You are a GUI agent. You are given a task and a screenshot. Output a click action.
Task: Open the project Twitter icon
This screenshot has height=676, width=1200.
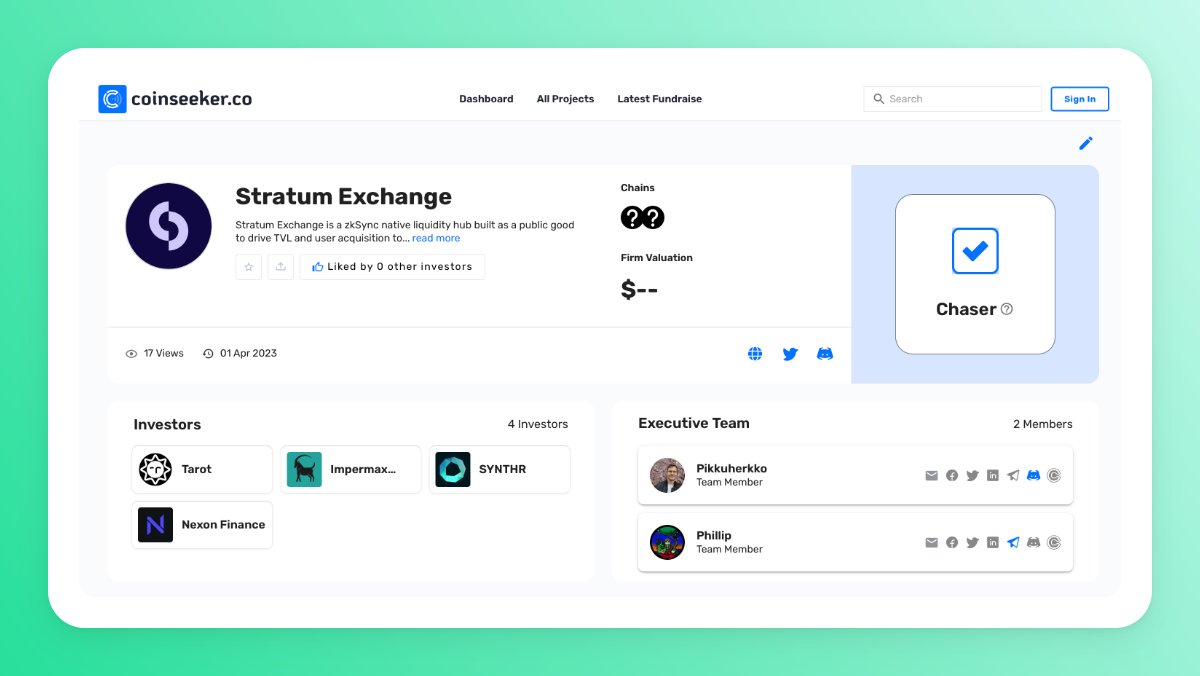(790, 354)
